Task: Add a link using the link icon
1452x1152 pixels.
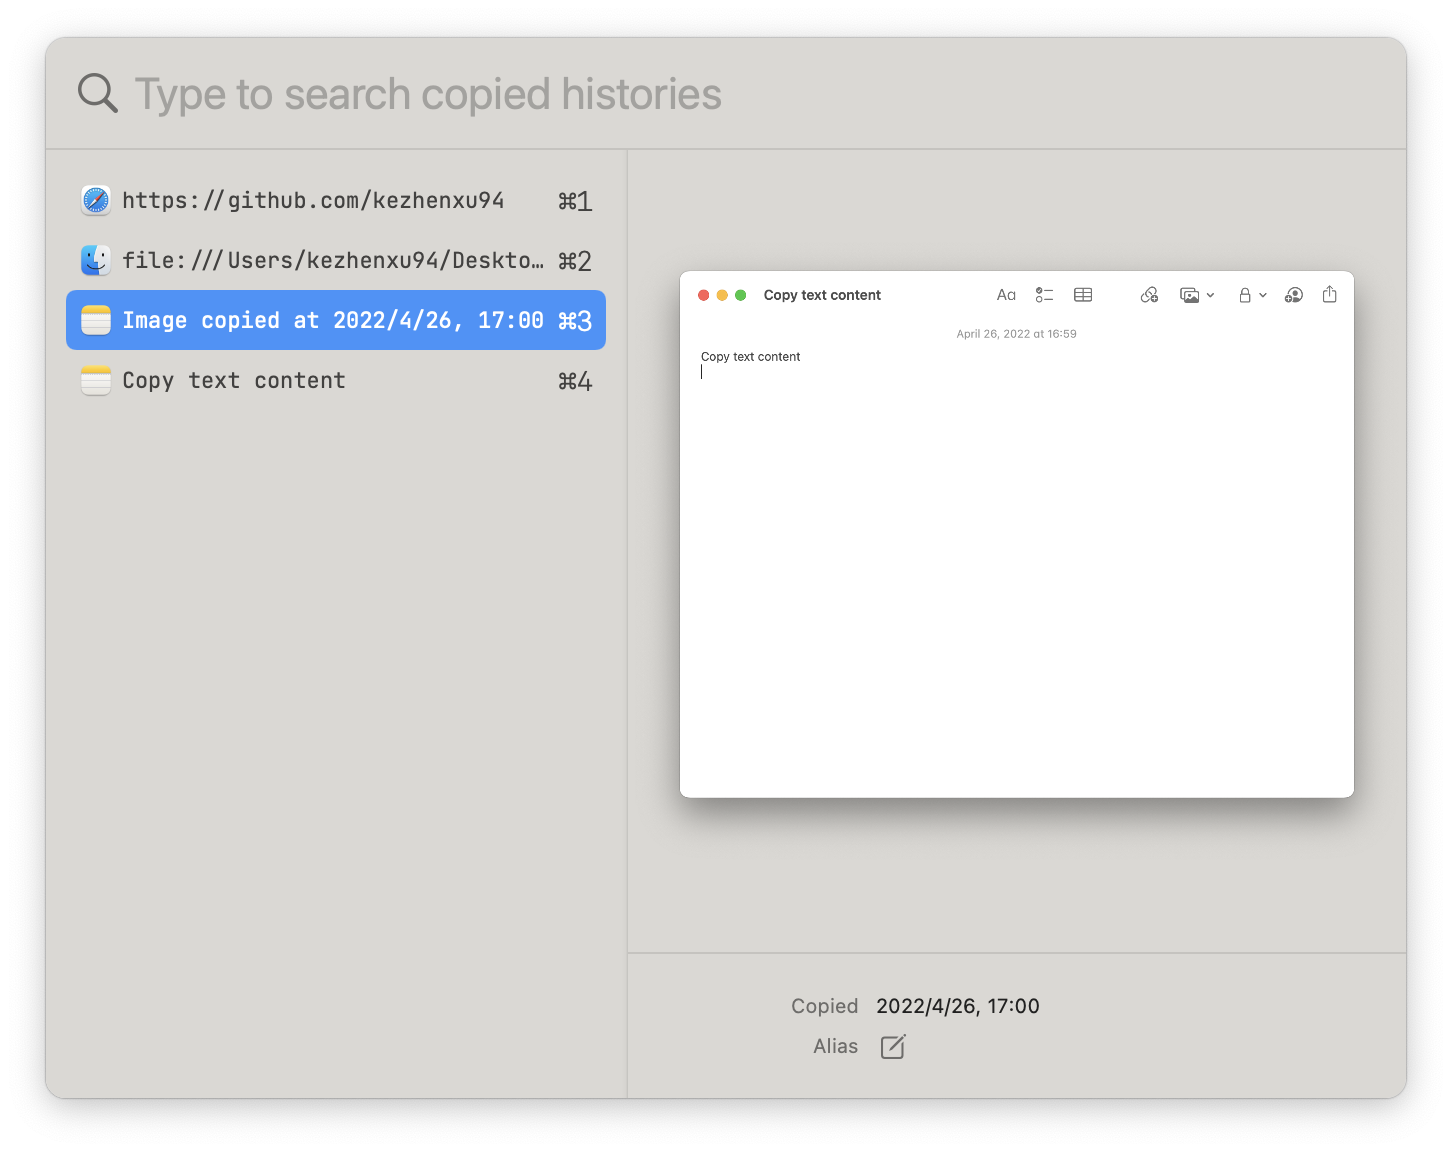Action: click(x=1149, y=294)
